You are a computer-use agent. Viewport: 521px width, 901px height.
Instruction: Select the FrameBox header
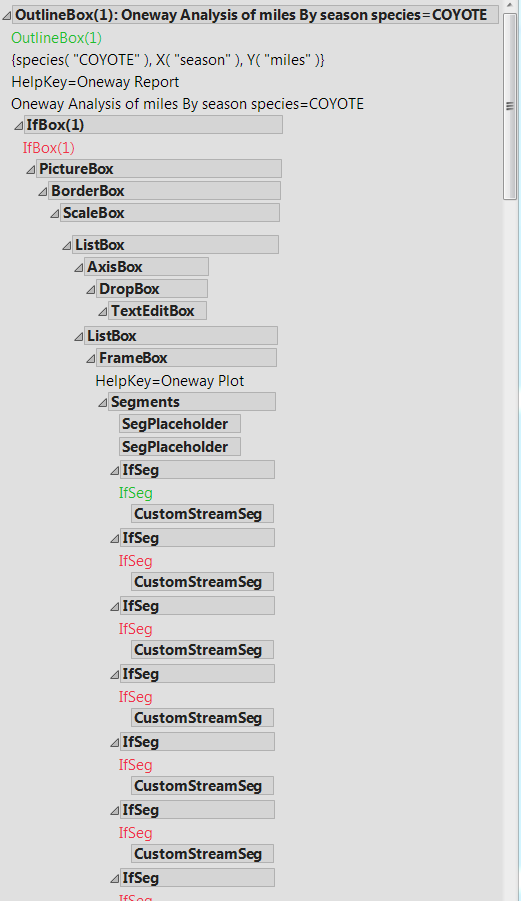click(186, 357)
